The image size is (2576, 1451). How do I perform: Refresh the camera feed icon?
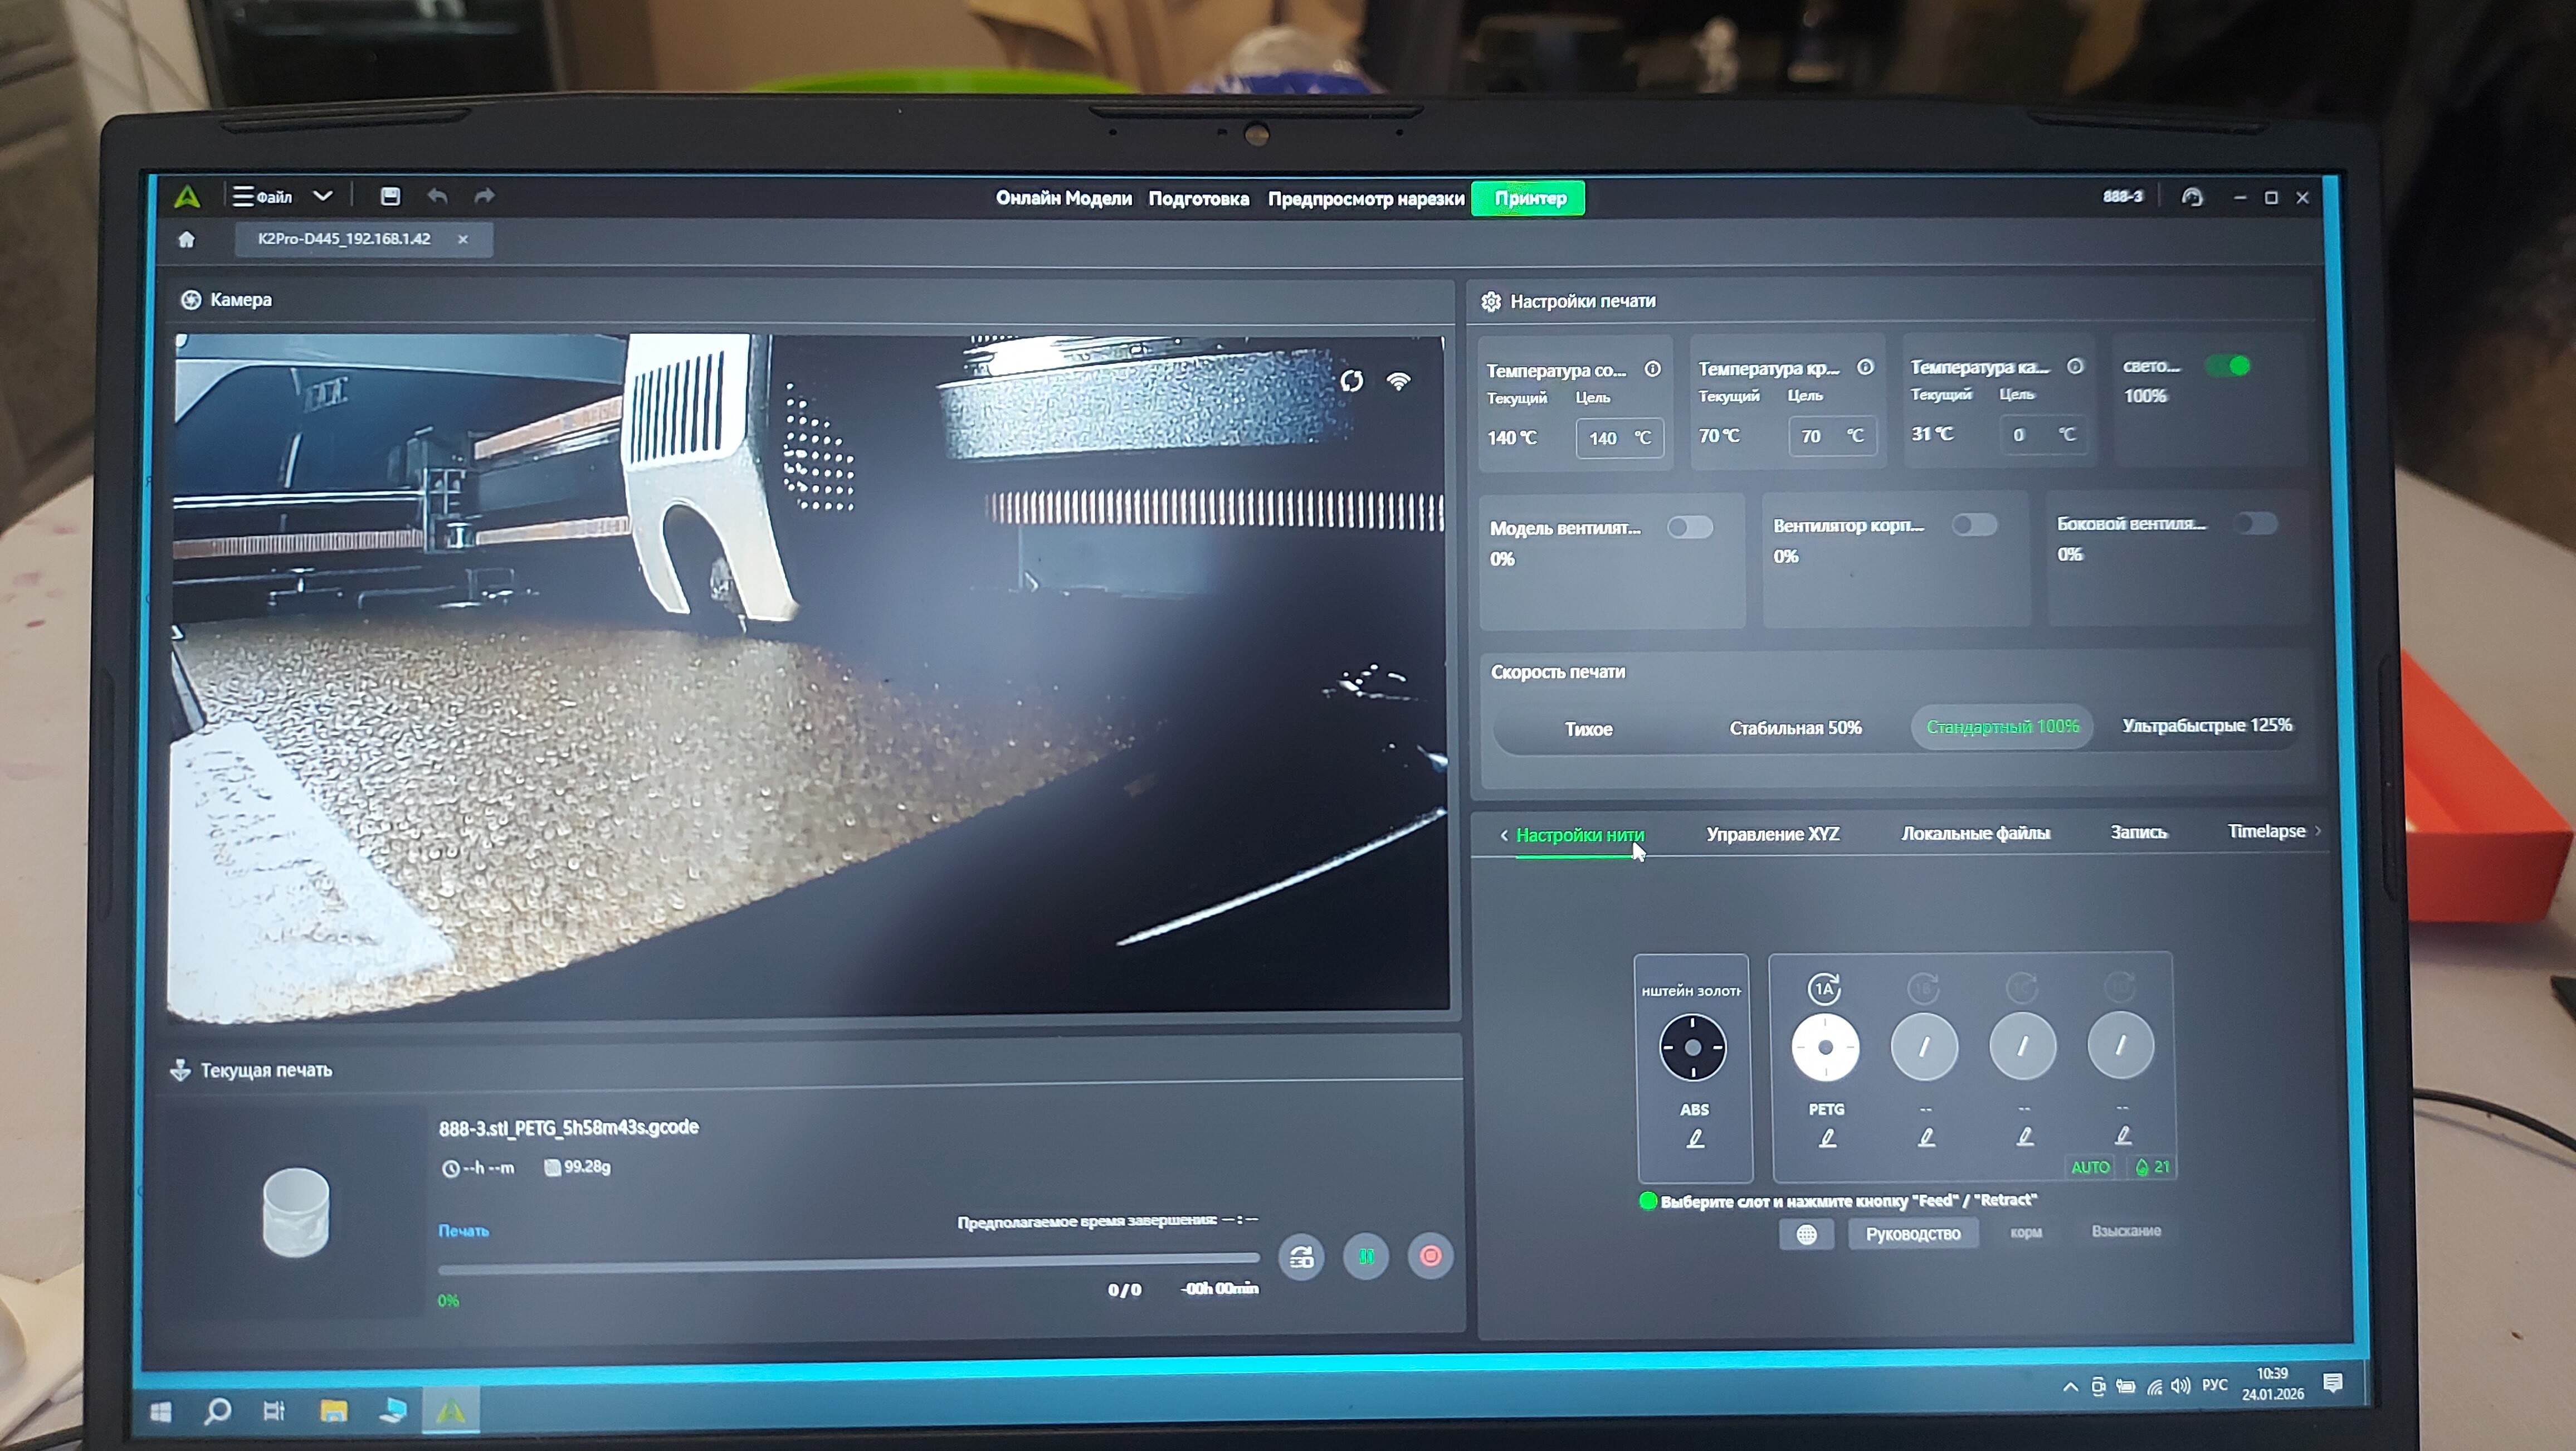pos(1351,381)
